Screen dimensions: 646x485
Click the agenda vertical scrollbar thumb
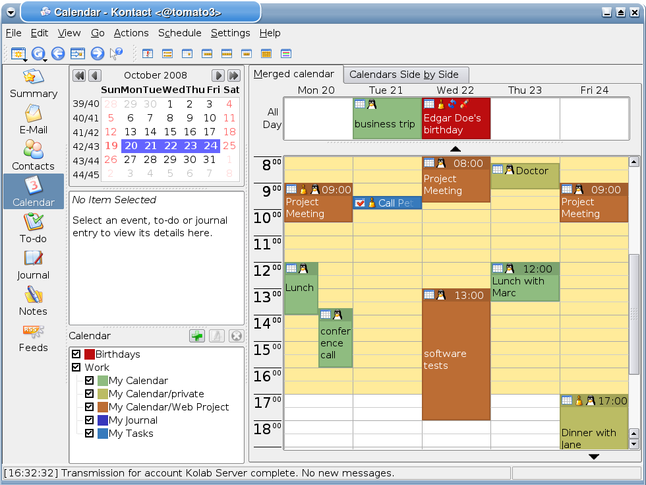(x=634, y=314)
